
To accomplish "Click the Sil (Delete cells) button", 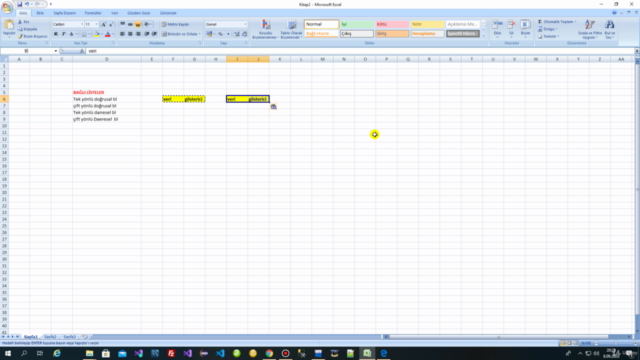I will coord(511,28).
